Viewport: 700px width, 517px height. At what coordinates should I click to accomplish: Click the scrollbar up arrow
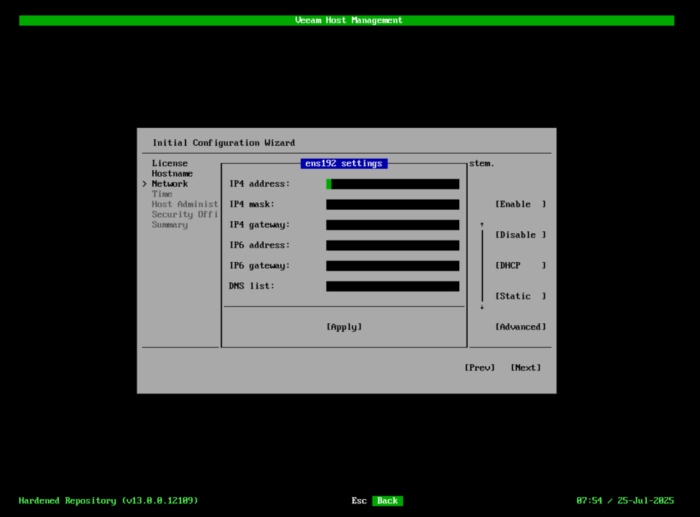tap(482, 224)
